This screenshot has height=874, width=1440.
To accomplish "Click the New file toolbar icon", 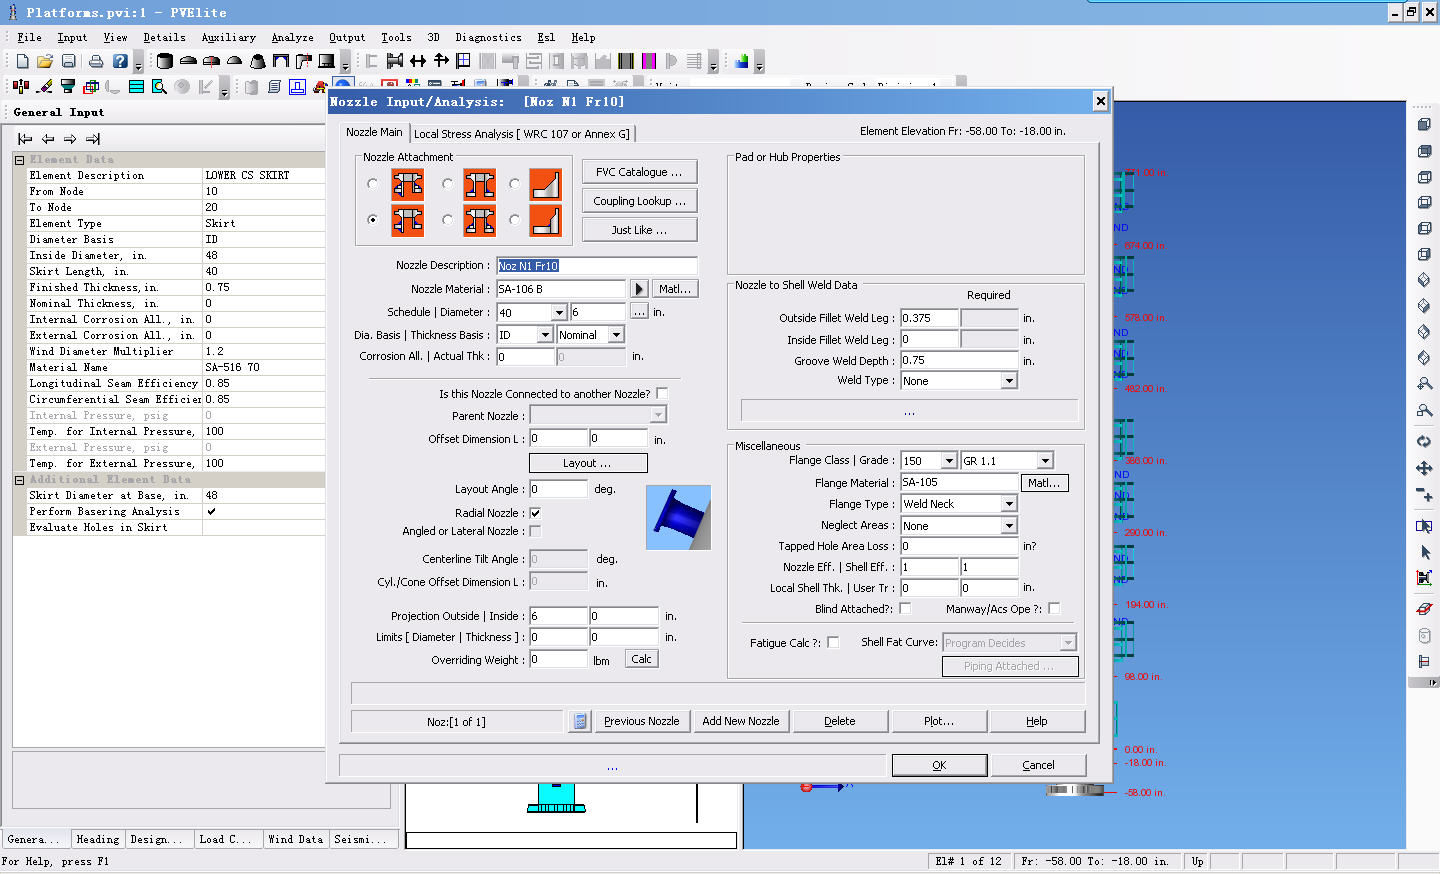I will pyautogui.click(x=22, y=62).
